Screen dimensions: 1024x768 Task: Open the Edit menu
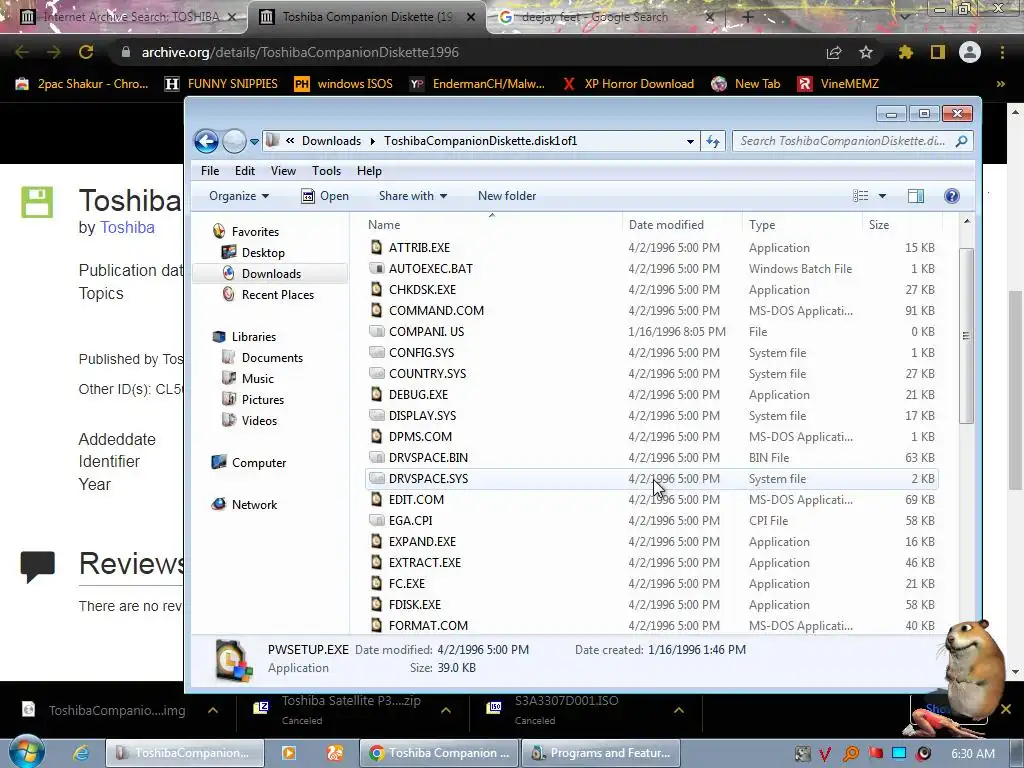click(x=245, y=170)
